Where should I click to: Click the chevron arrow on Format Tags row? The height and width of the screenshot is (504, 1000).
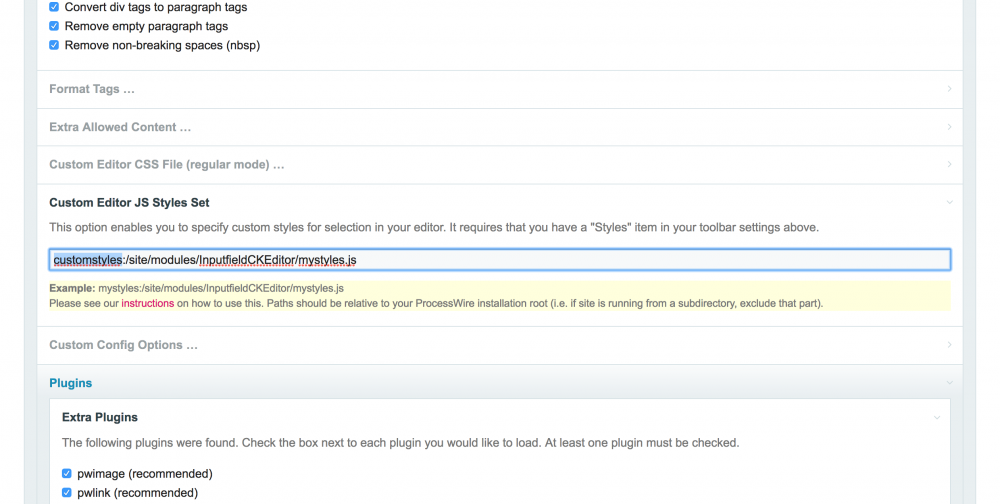(x=949, y=89)
